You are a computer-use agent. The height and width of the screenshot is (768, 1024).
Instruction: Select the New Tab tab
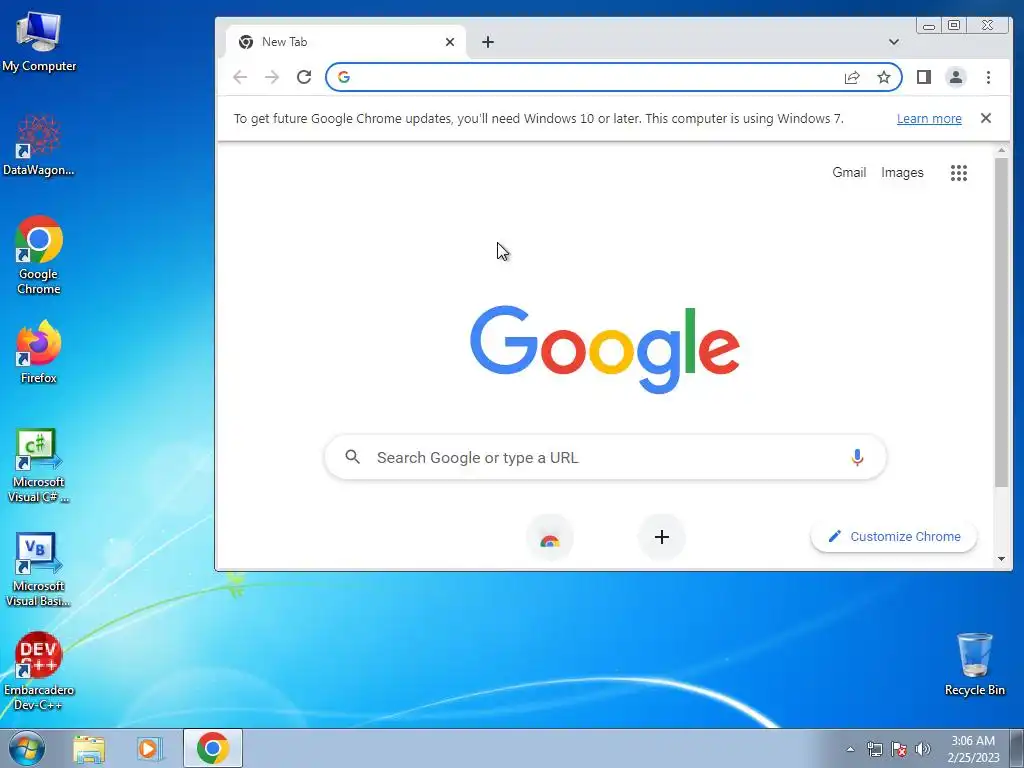pyautogui.click(x=346, y=42)
